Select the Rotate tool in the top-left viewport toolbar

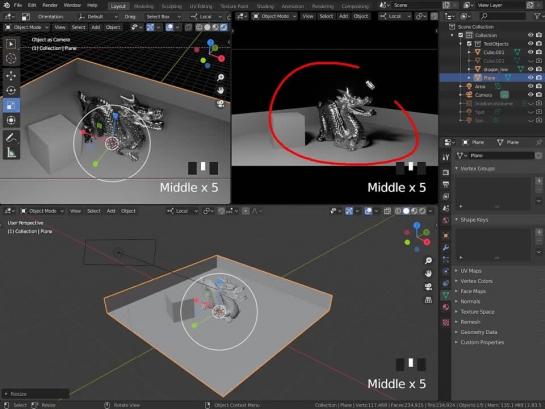pyautogui.click(x=11, y=90)
